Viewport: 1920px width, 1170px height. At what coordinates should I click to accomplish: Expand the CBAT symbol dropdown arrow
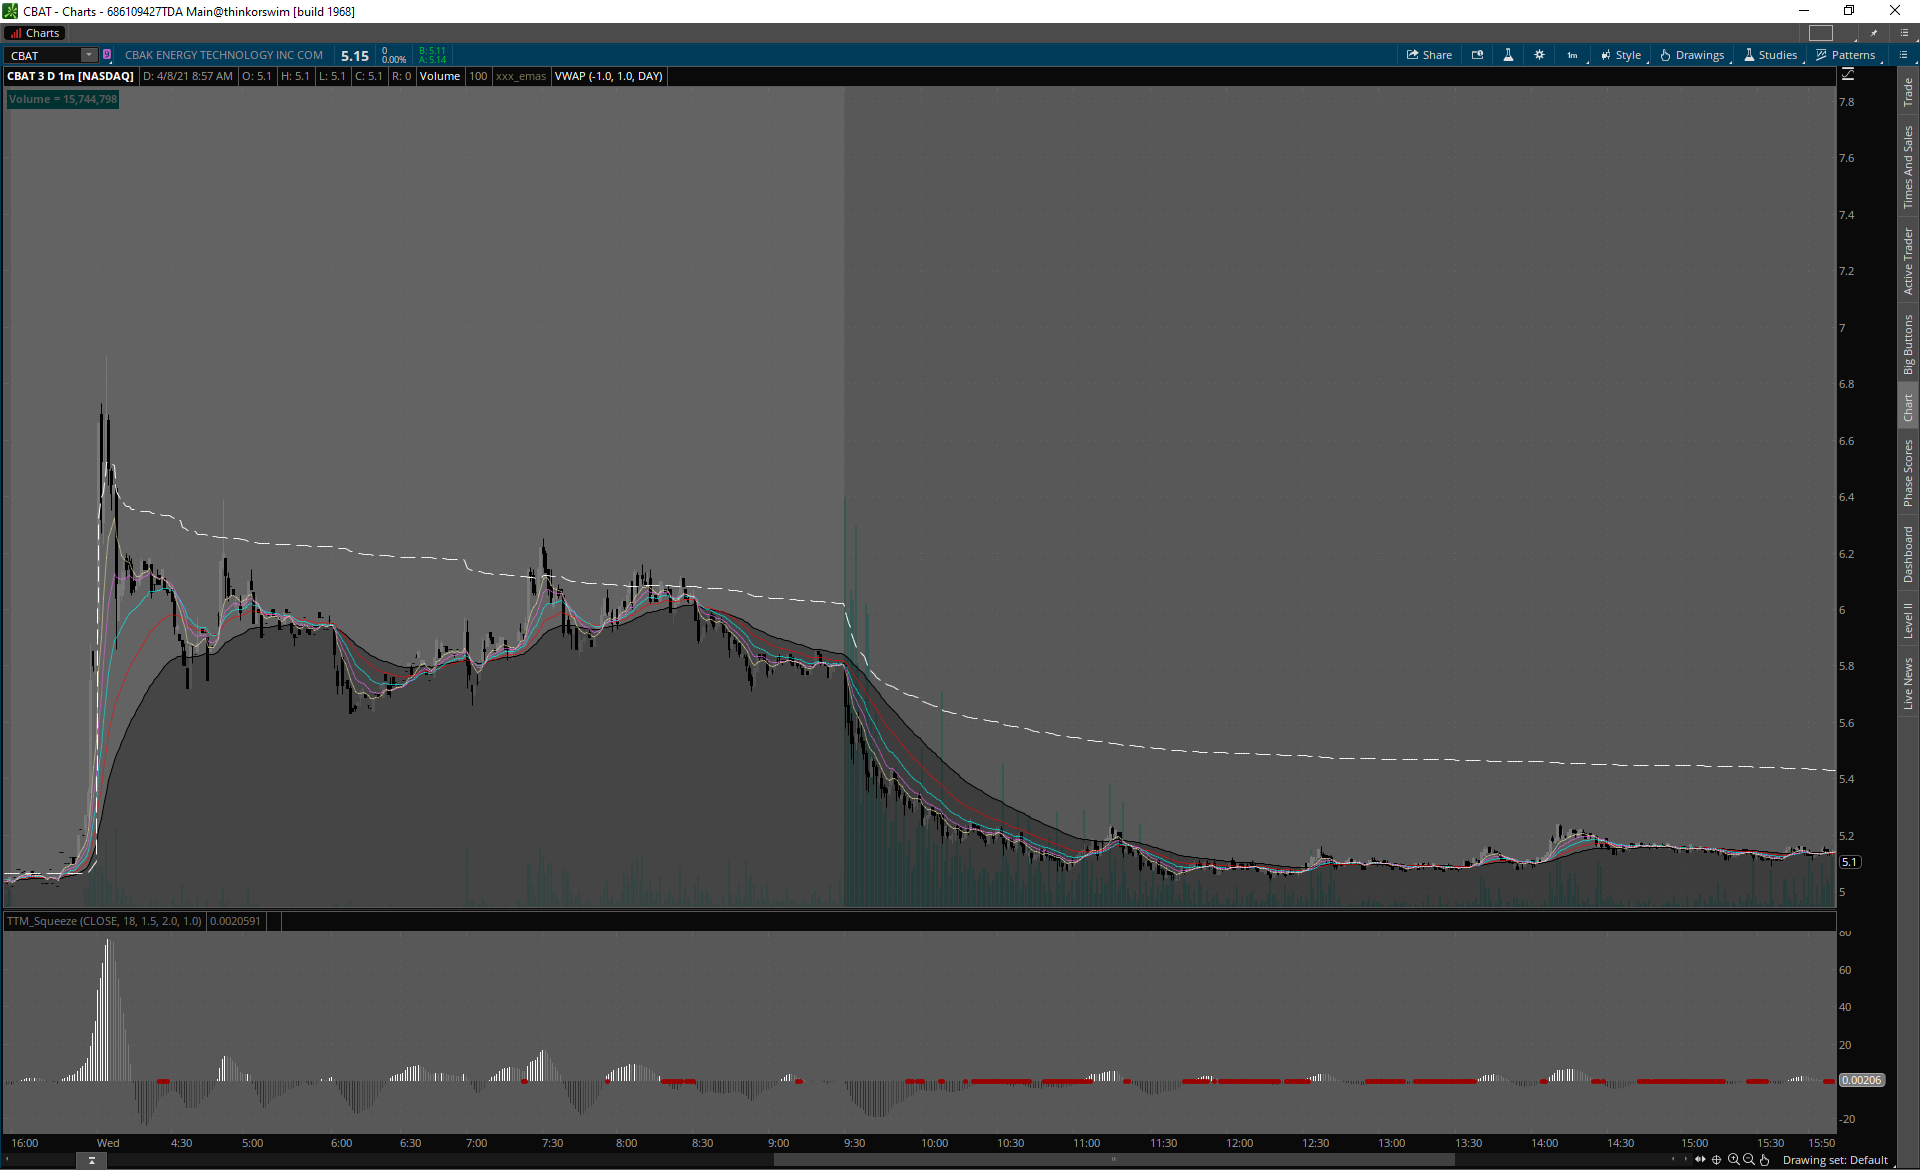89,55
